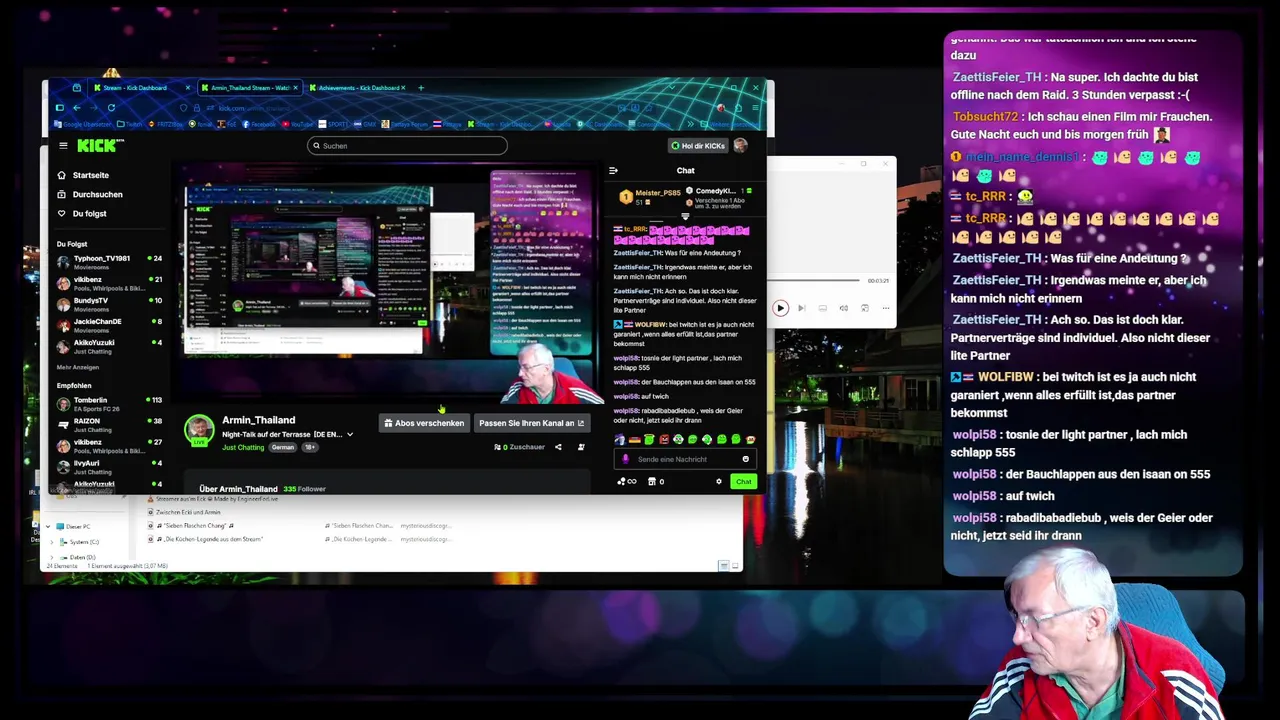Image resolution: width=1280 pixels, height=720 pixels.
Task: Select Daten (D:) in File Explorer tree
Action: (80, 557)
